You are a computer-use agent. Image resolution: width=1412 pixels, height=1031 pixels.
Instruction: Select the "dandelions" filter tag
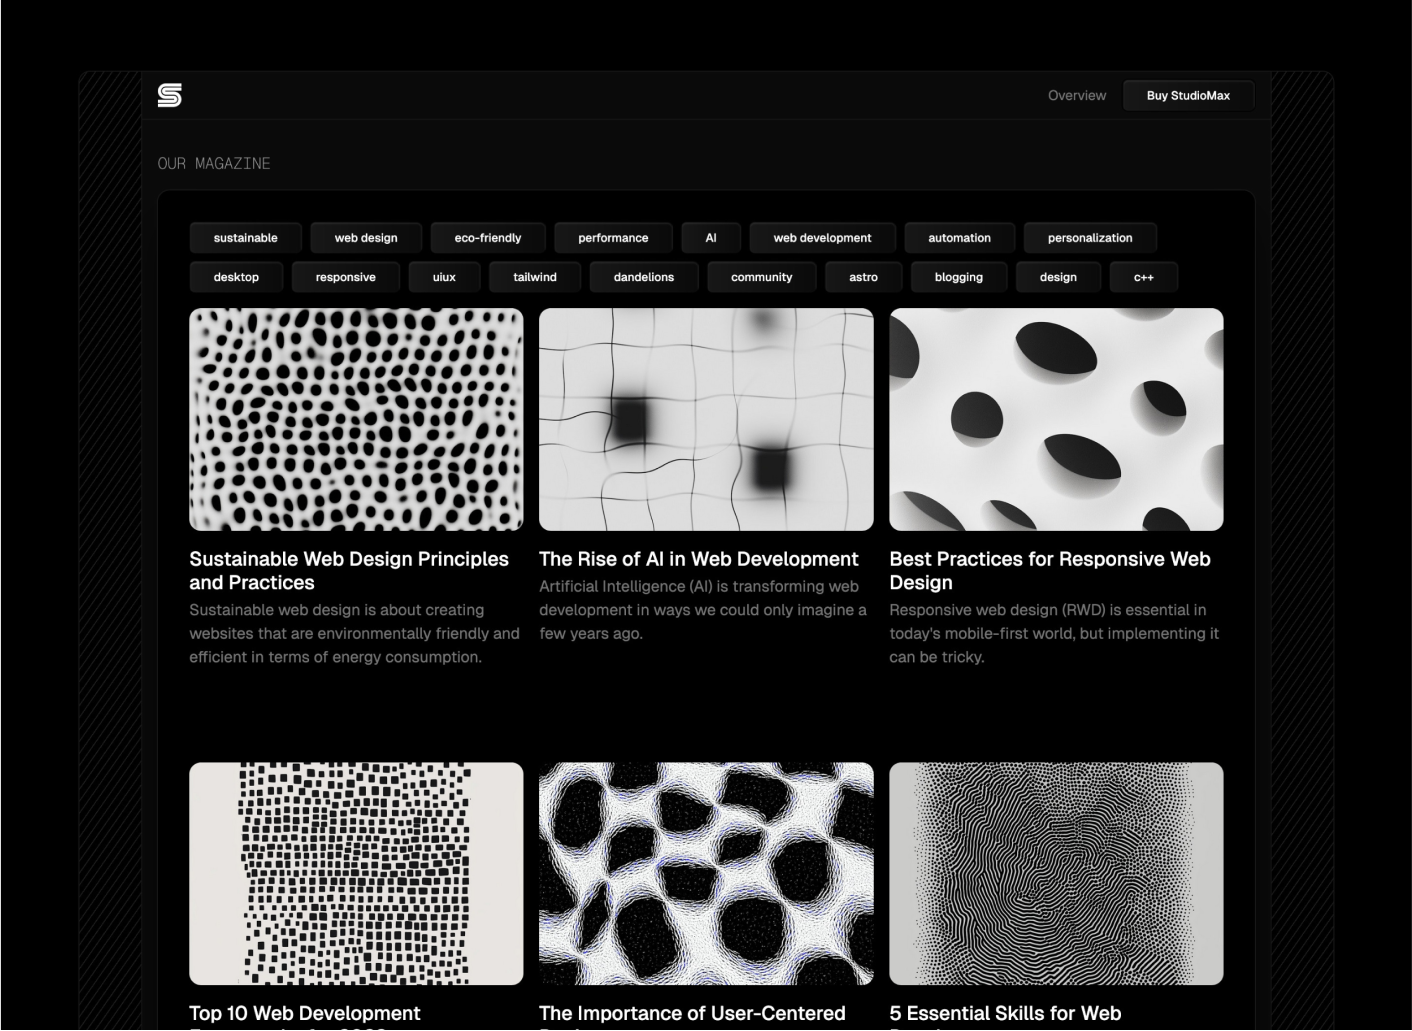(644, 277)
